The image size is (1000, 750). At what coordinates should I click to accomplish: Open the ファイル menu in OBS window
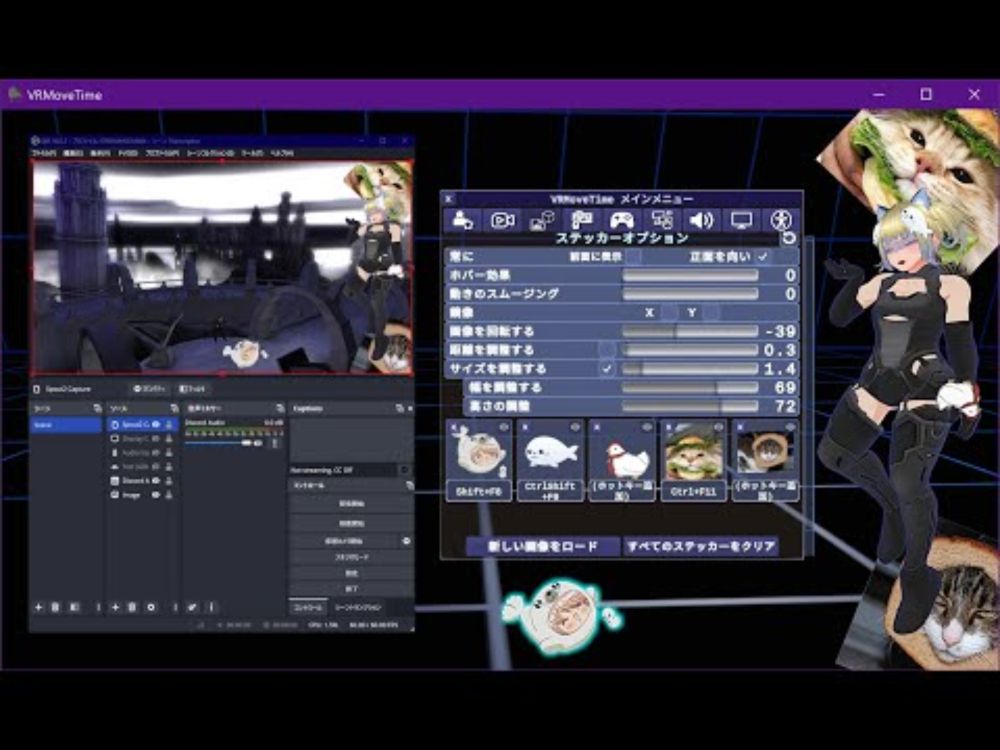pos(44,153)
